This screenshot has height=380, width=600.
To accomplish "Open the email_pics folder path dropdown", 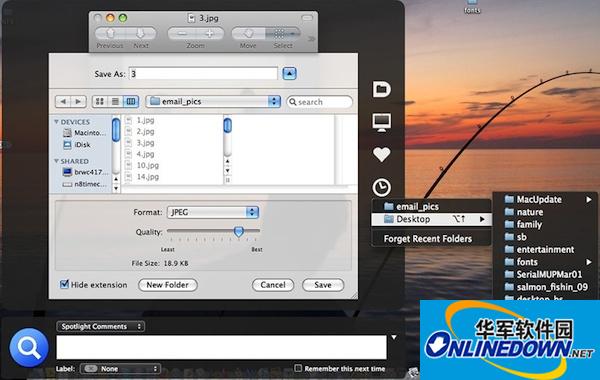I will coord(213,101).
